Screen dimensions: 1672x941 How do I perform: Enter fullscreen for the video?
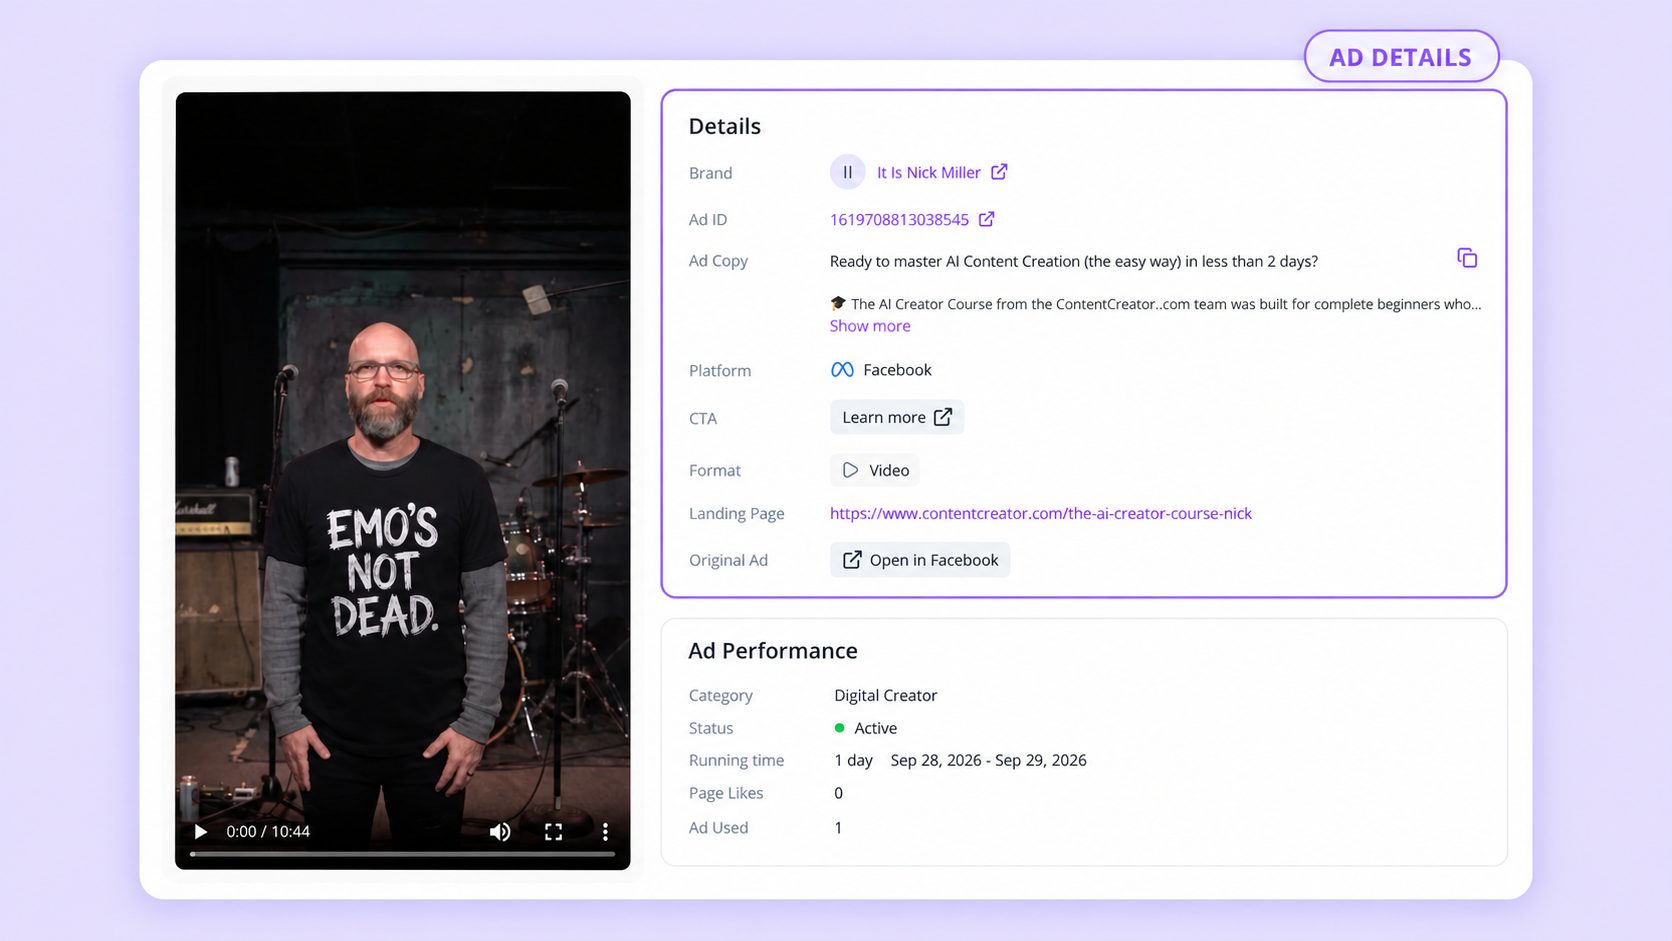click(553, 832)
